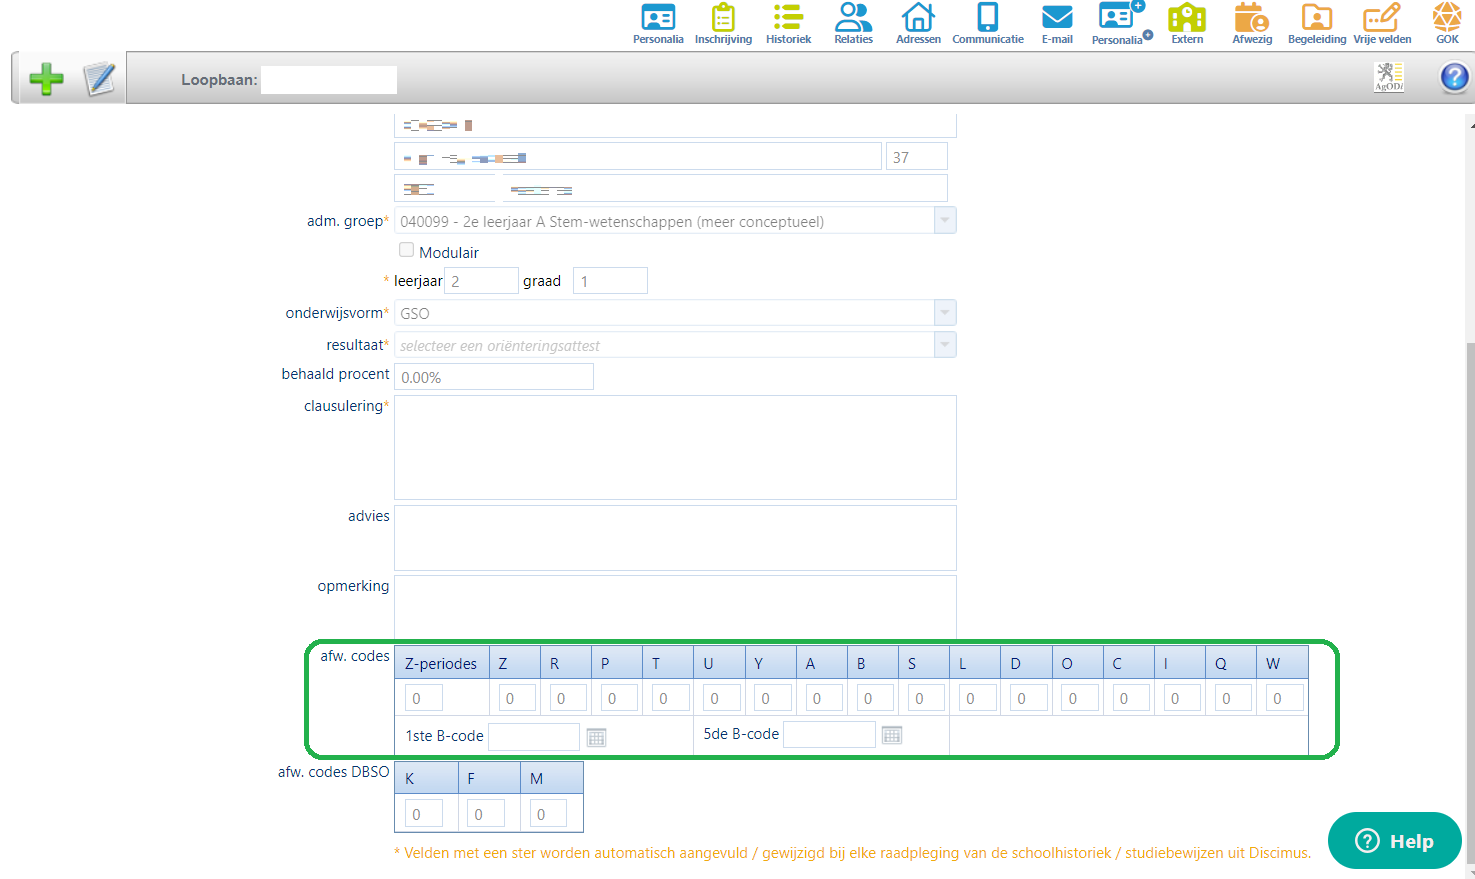The image size is (1475, 879).
Task: Open the Afwezig absence icon
Action: tap(1251, 17)
